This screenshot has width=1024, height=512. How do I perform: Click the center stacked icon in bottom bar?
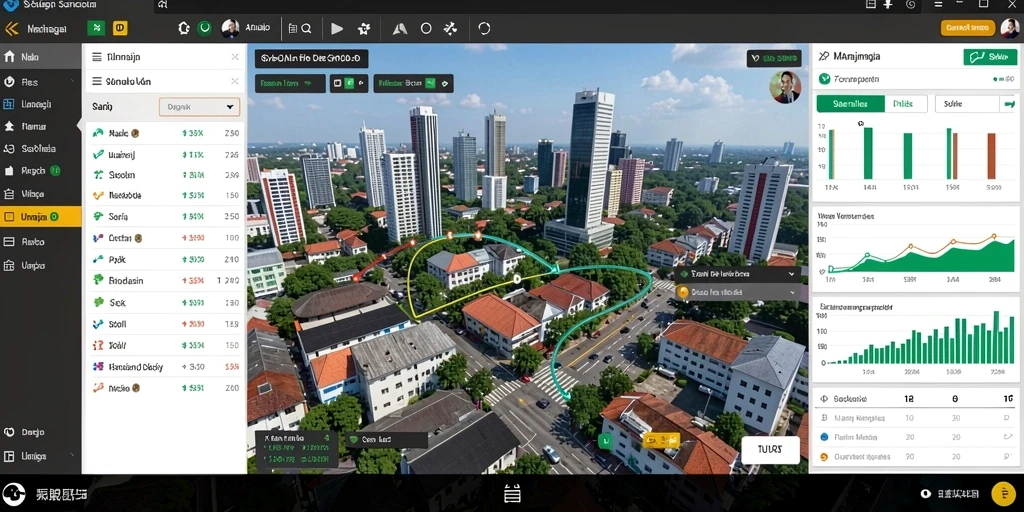[513, 494]
